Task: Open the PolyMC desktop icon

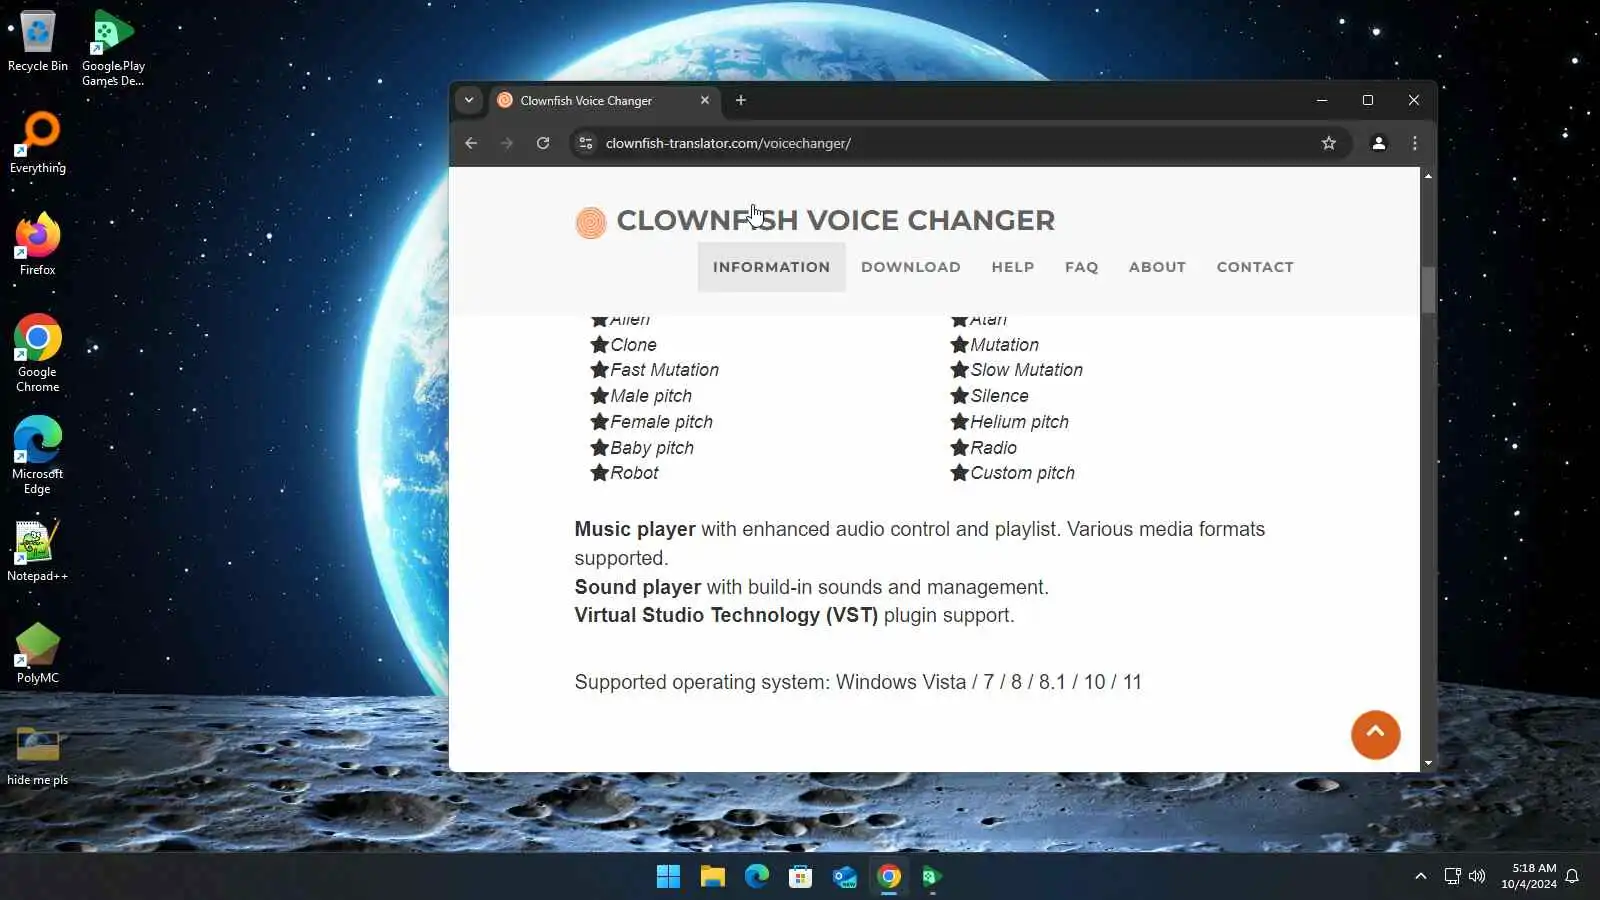Action: tap(38, 653)
